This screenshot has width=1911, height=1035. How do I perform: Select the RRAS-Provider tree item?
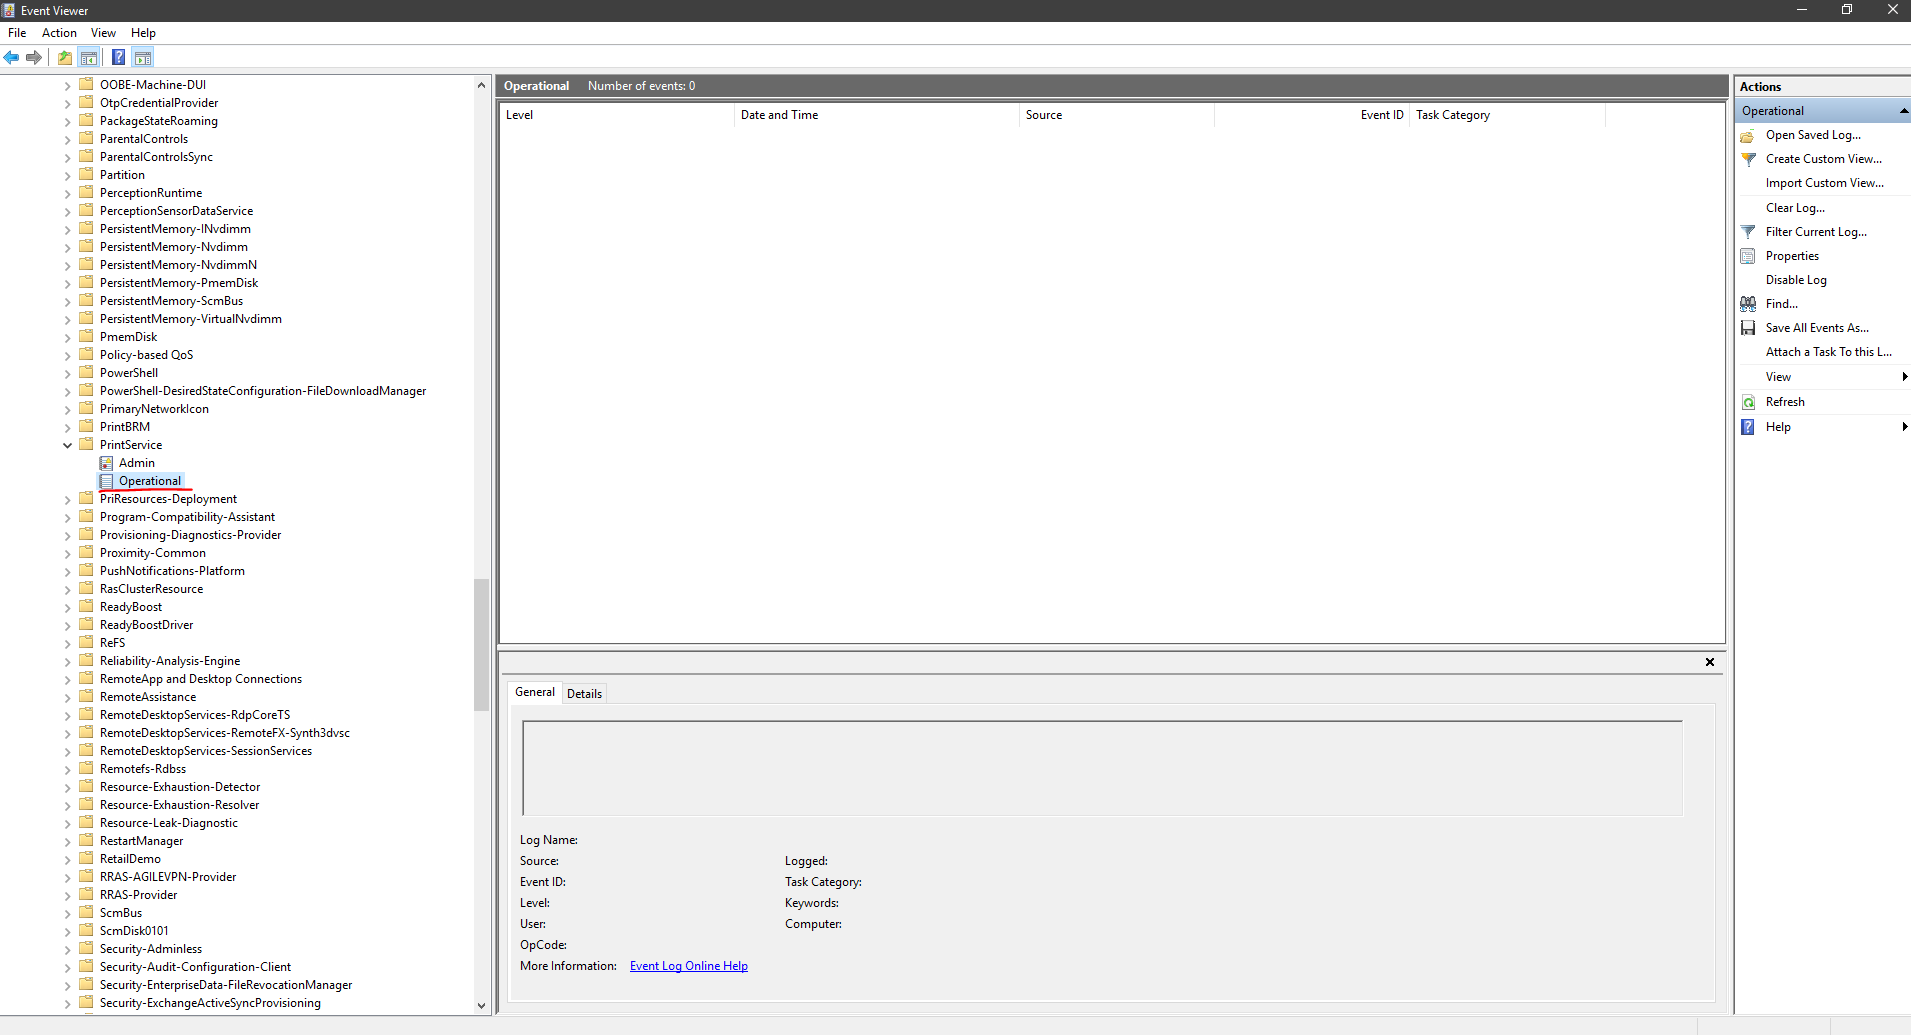click(x=138, y=895)
